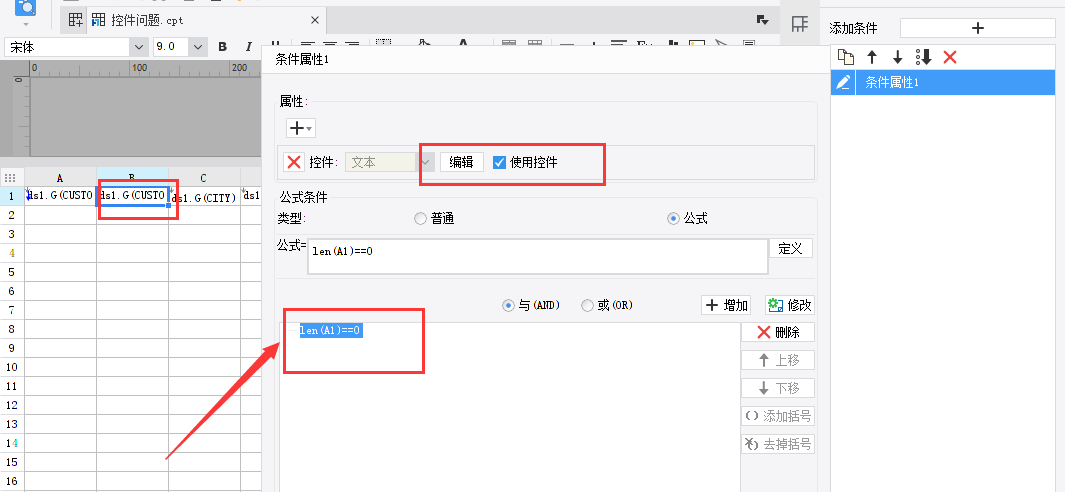Open the add property plus dropdown
The height and width of the screenshot is (492, 1065).
300,128
